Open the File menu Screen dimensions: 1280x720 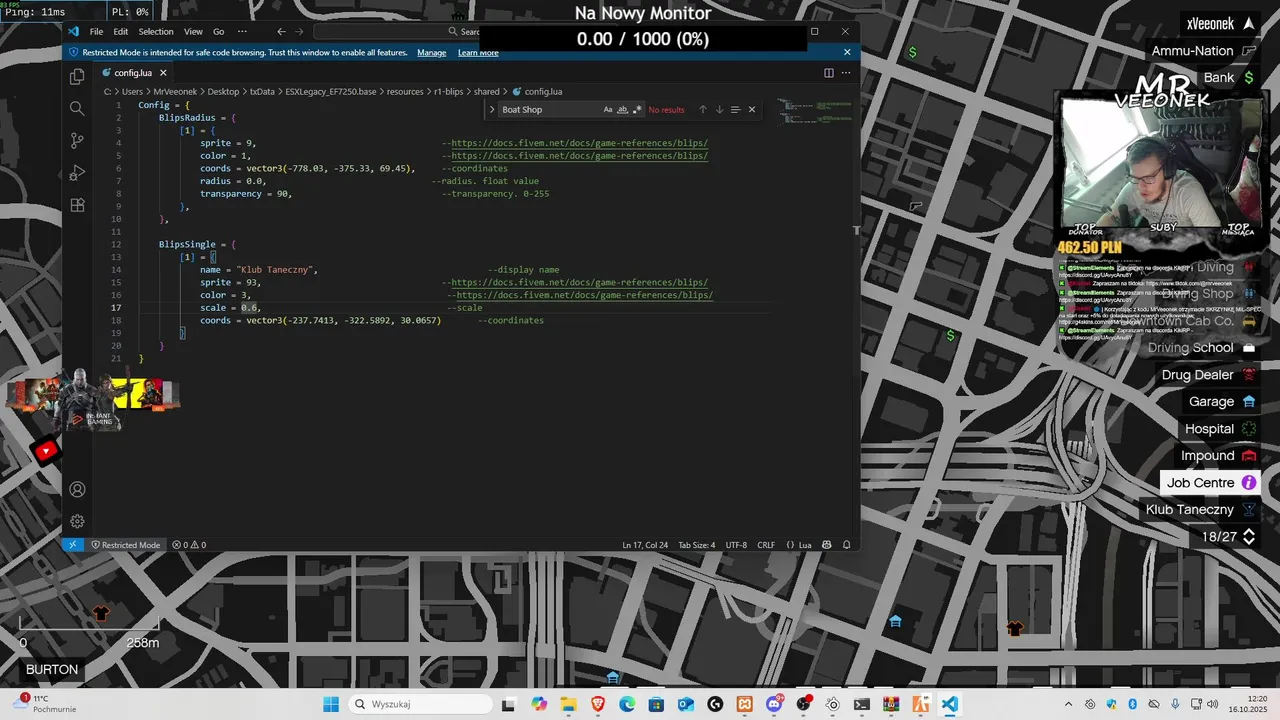[96, 31]
